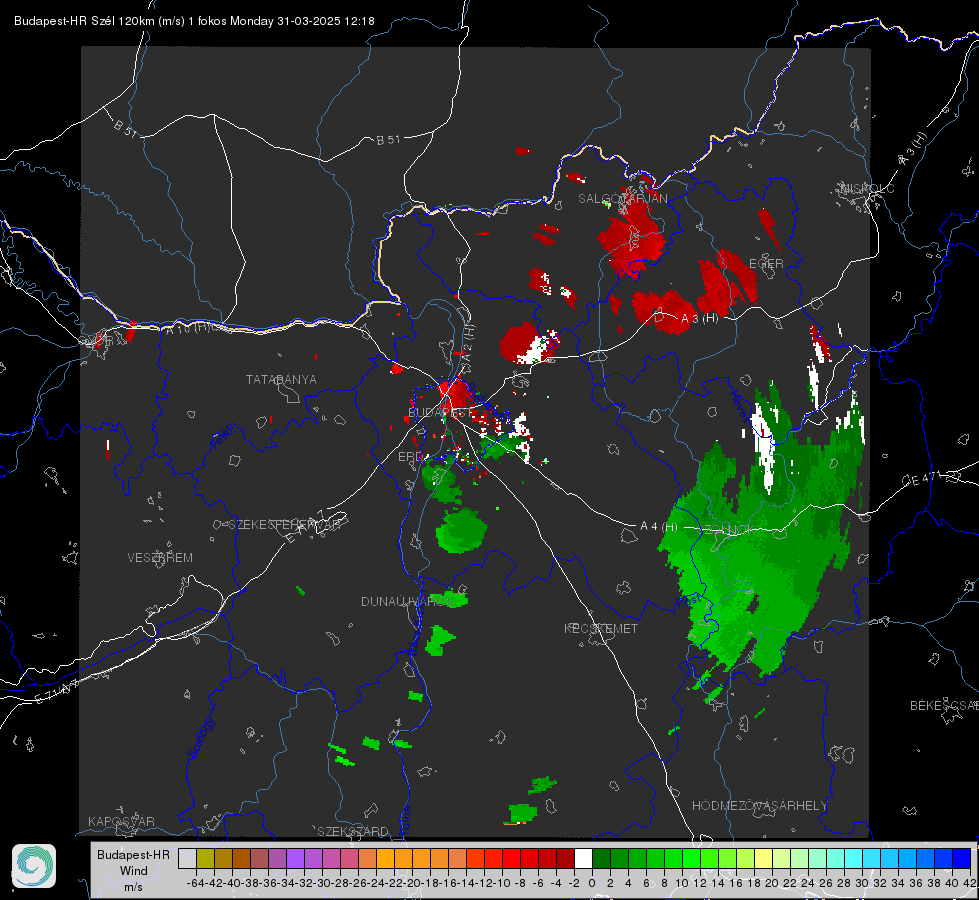Select the TATABÁNYA city label

281,380
